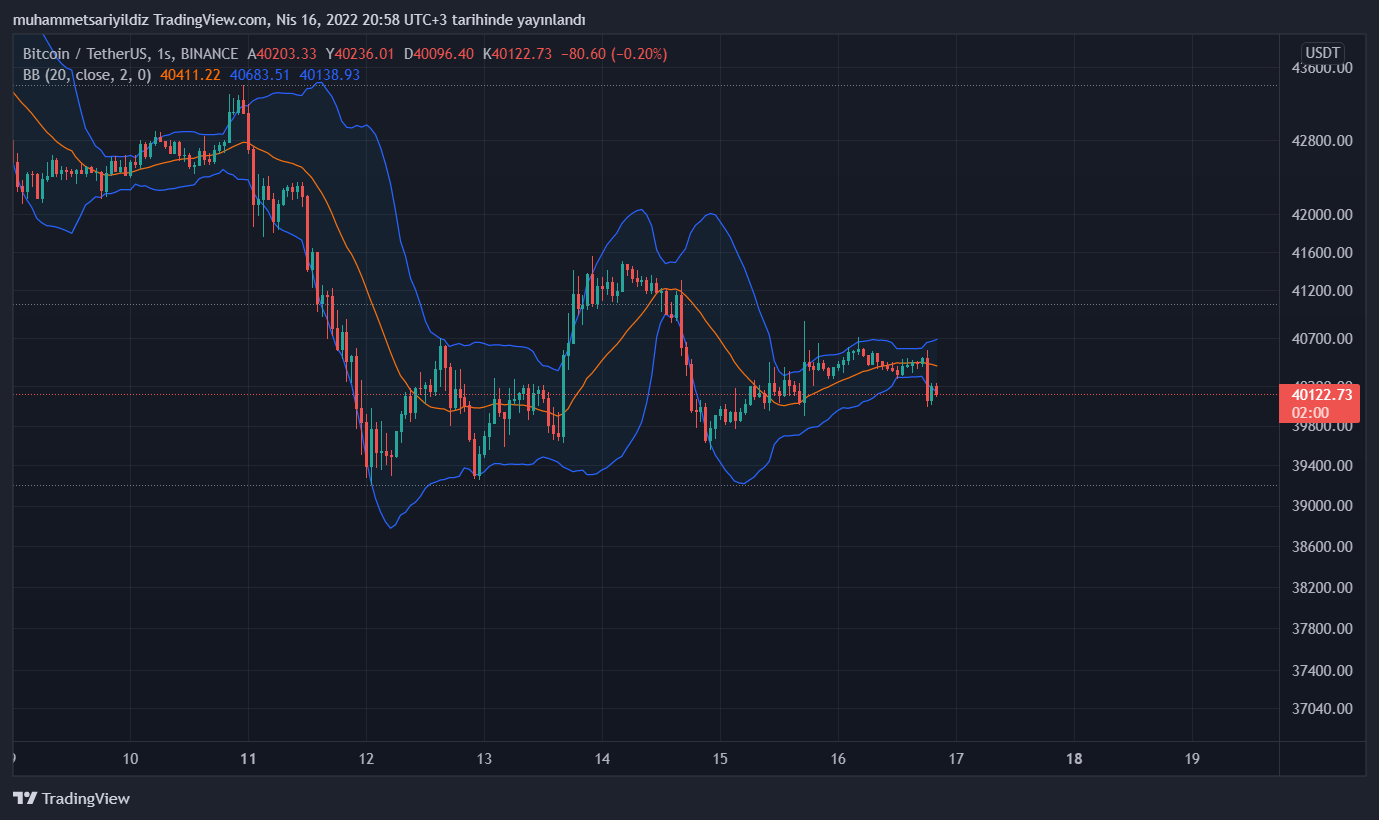The width and height of the screenshot is (1379, 820).
Task: Click the BB upper band value 40683.51
Action: 260,74
